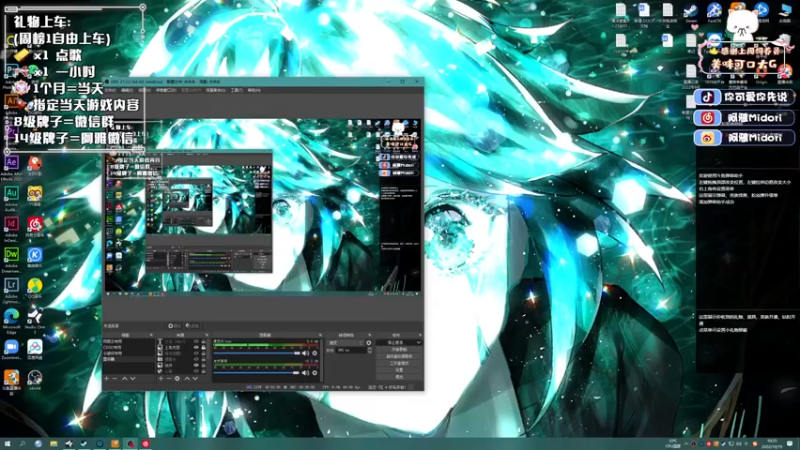Image resolution: width=800 pixels, height=450 pixels.
Task: Toggle visibility eye of third source row
Action: coord(196,354)
